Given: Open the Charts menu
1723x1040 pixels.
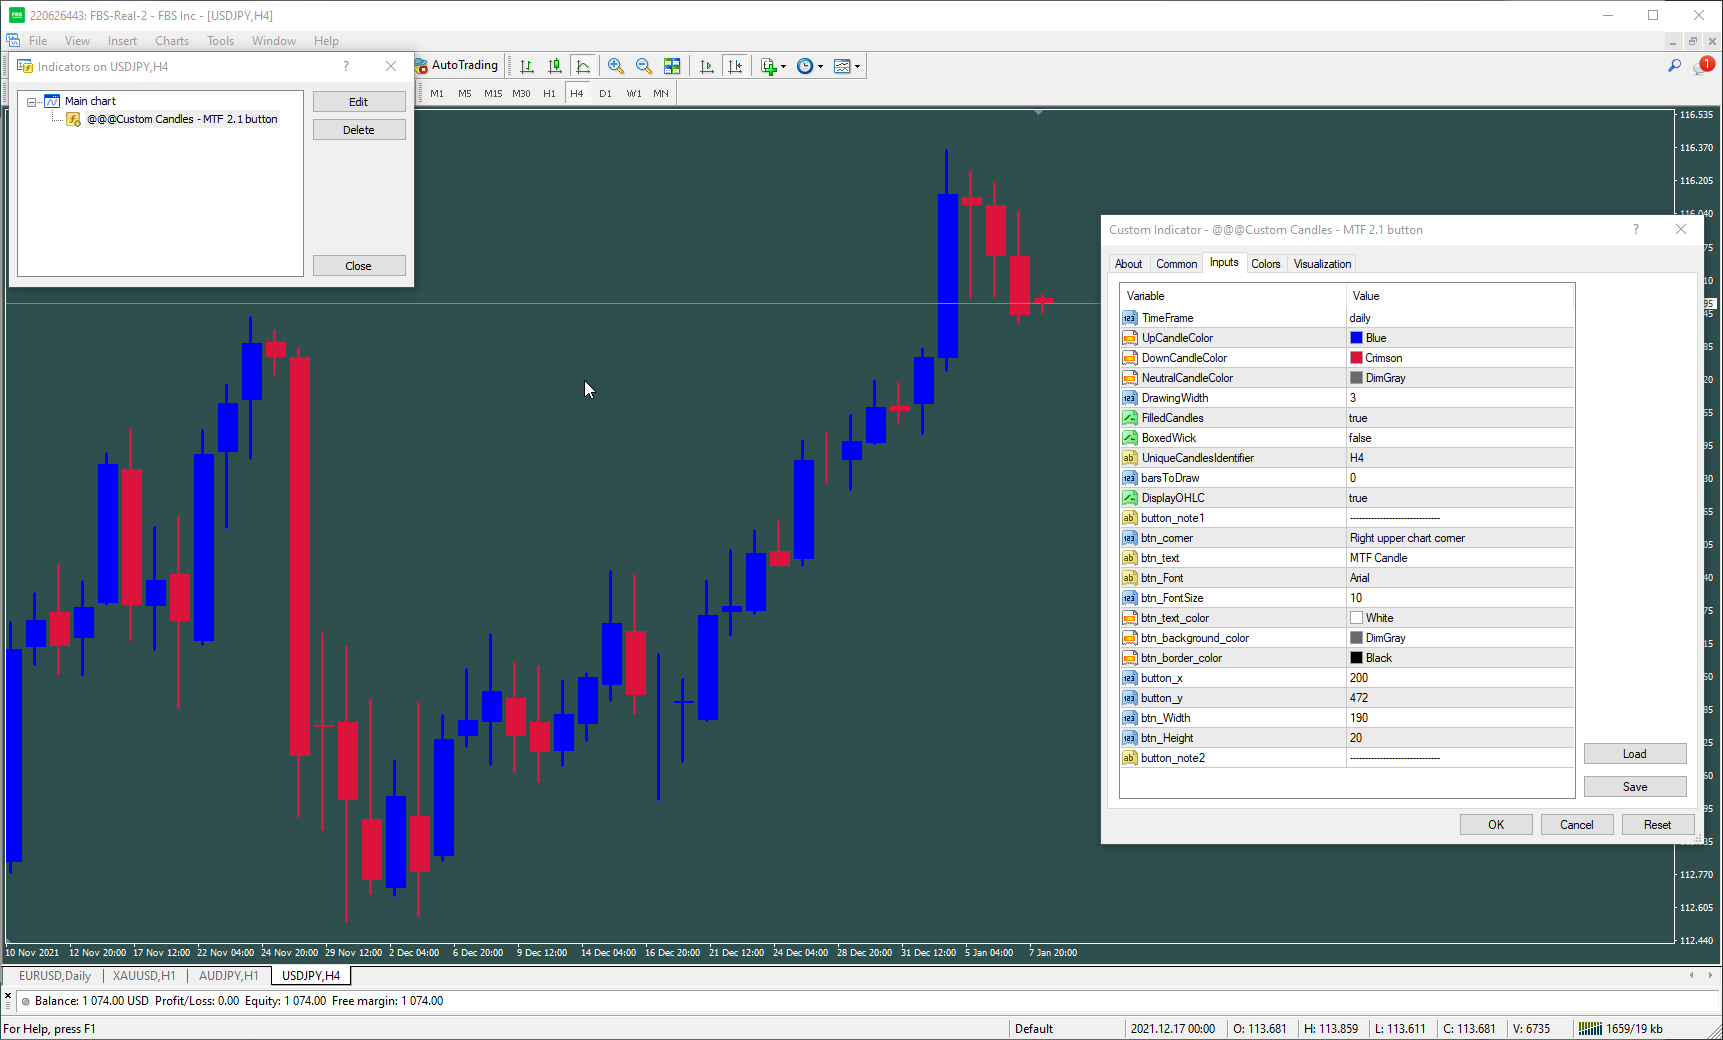Looking at the screenshot, I should [x=171, y=41].
